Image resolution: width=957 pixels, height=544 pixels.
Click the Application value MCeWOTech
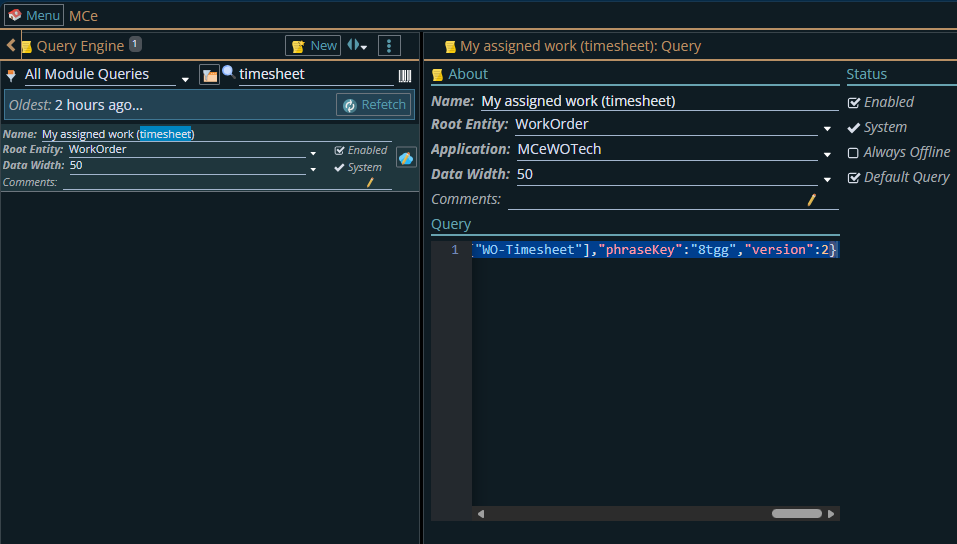pos(559,149)
